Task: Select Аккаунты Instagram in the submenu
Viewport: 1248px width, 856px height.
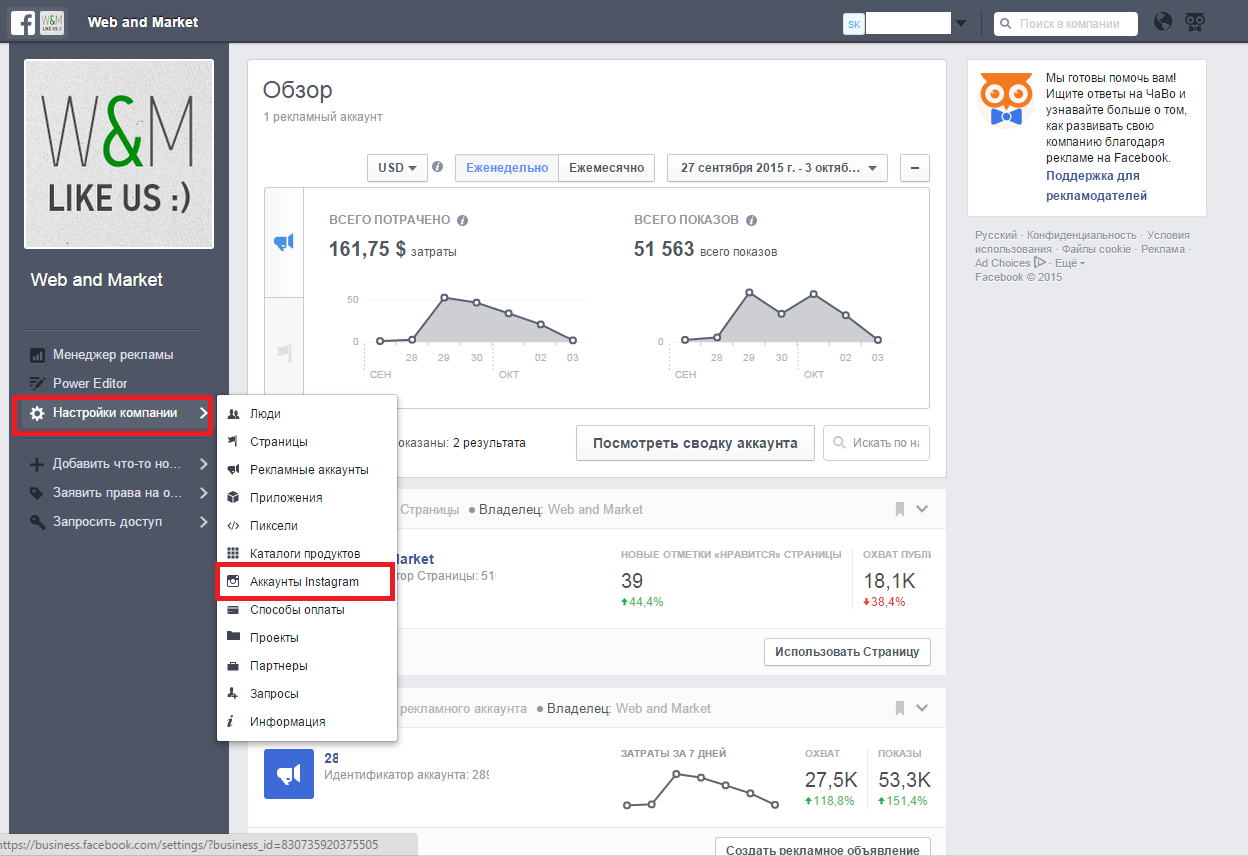Action: 307,581
